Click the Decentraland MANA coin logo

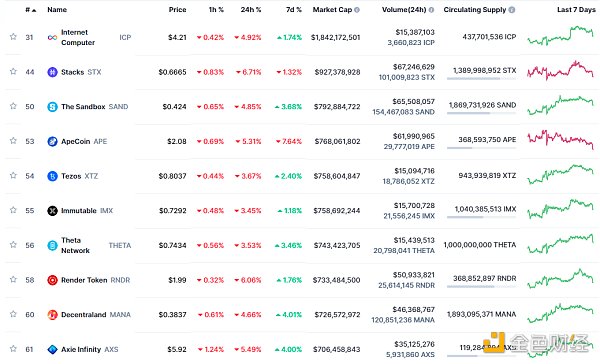tap(52, 315)
